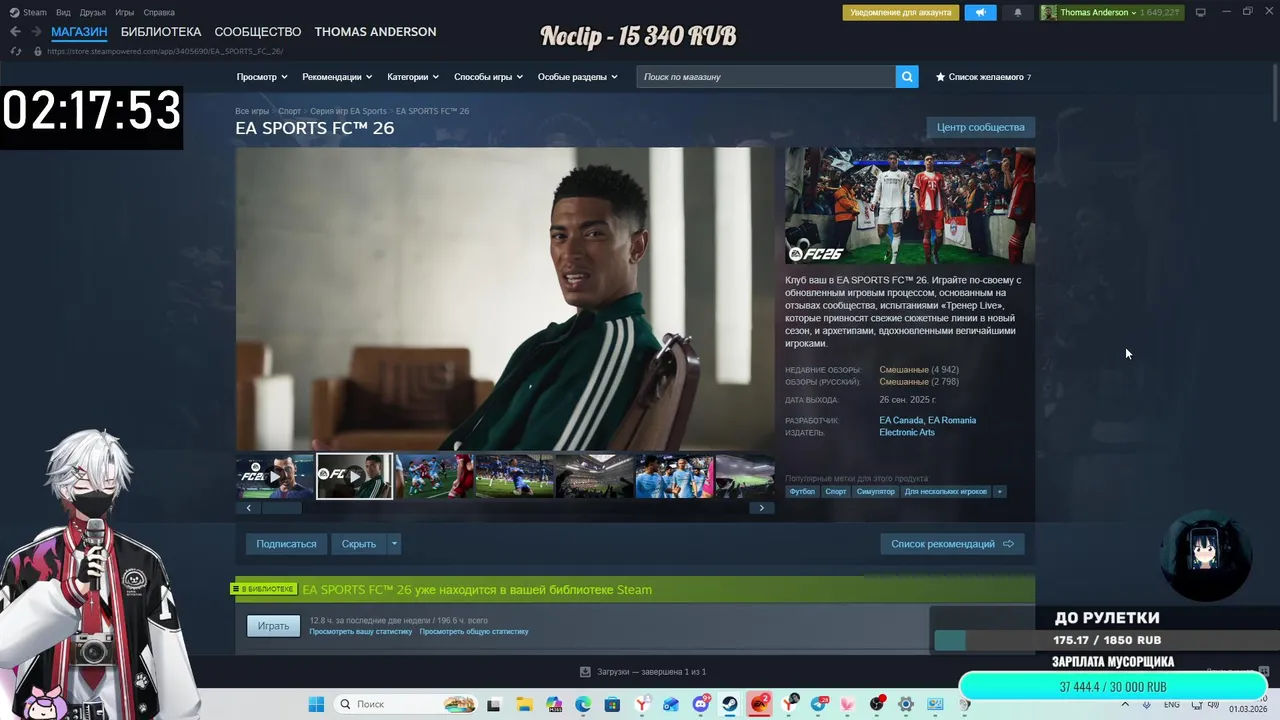Select the stadium screenshot thumbnail
The width and height of the screenshot is (1280, 720).
coord(595,477)
